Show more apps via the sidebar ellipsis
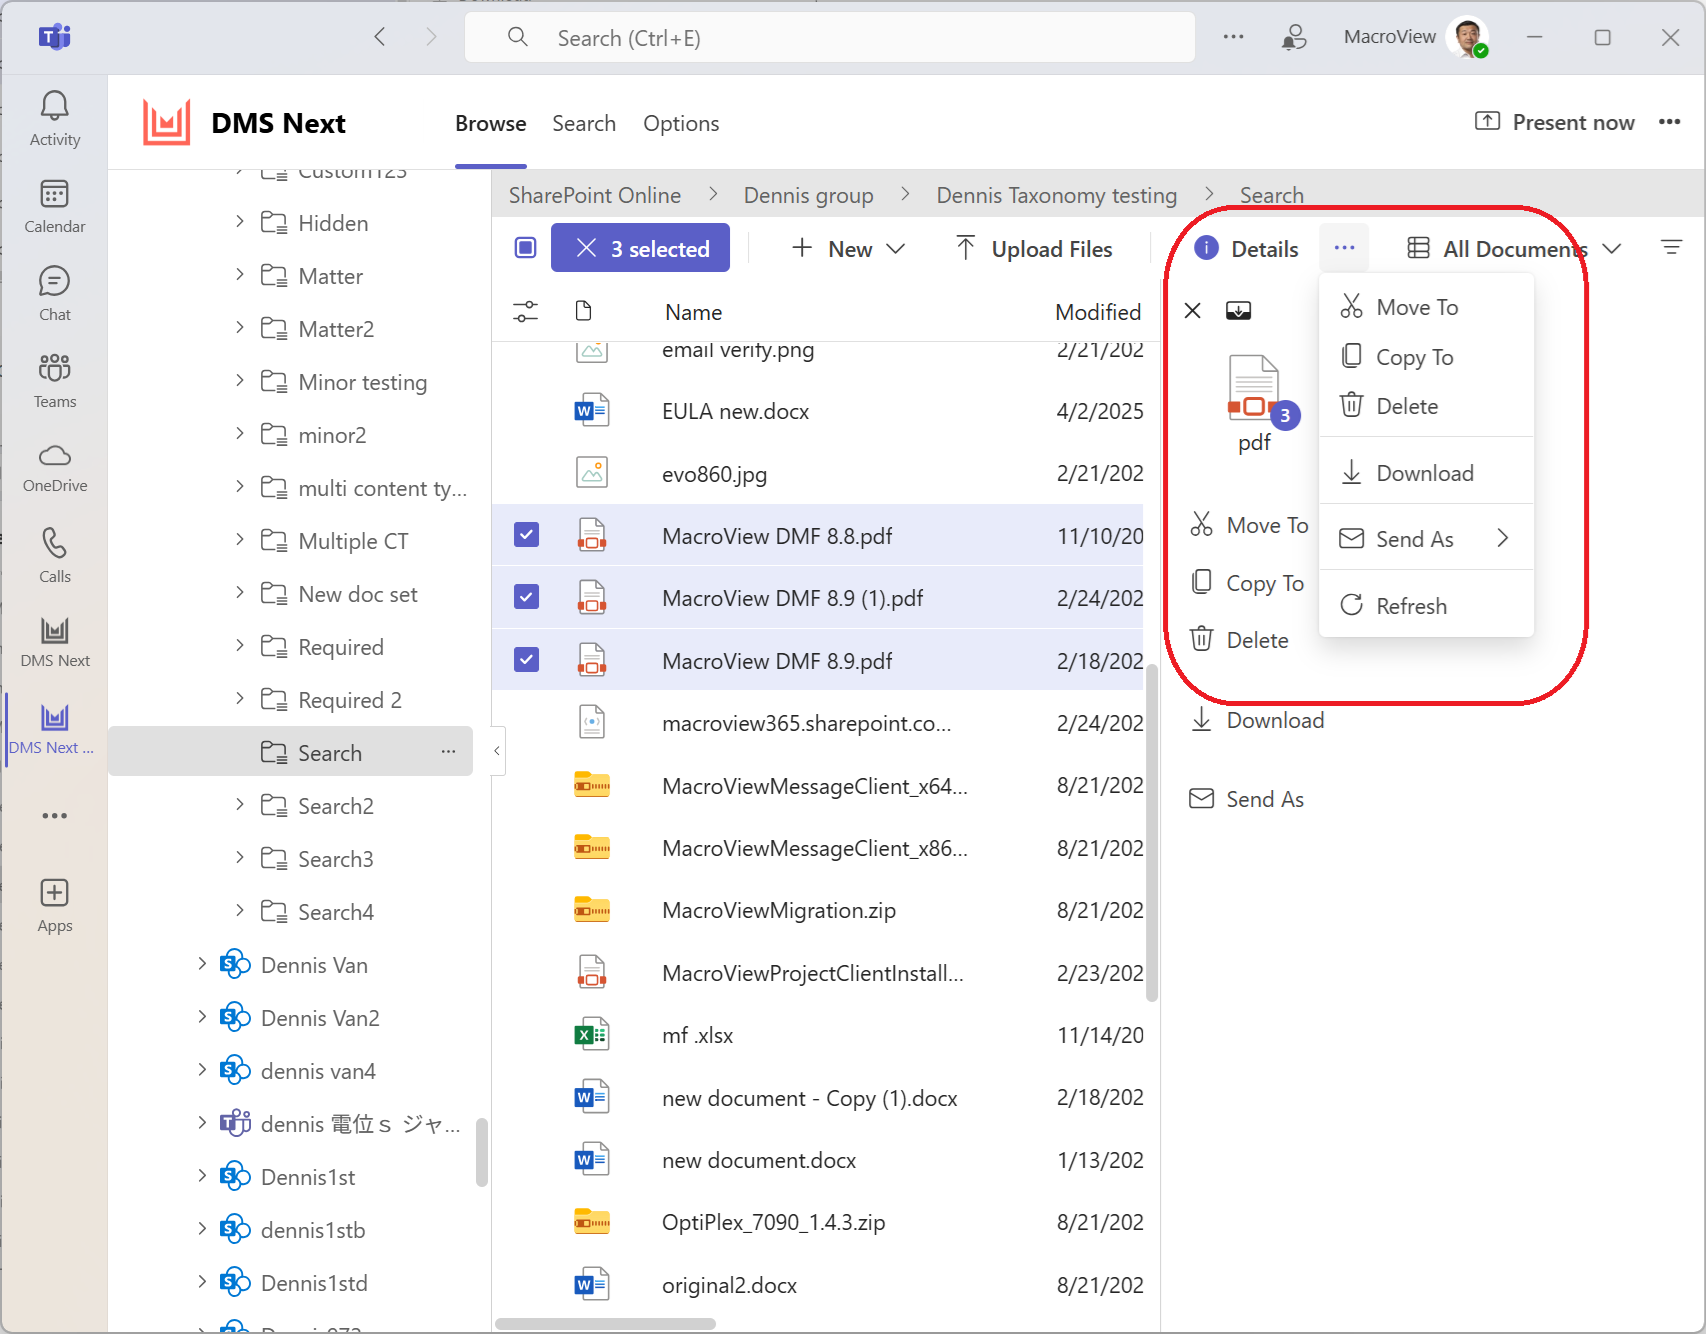Screen dimensions: 1706x1334 (x=54, y=816)
